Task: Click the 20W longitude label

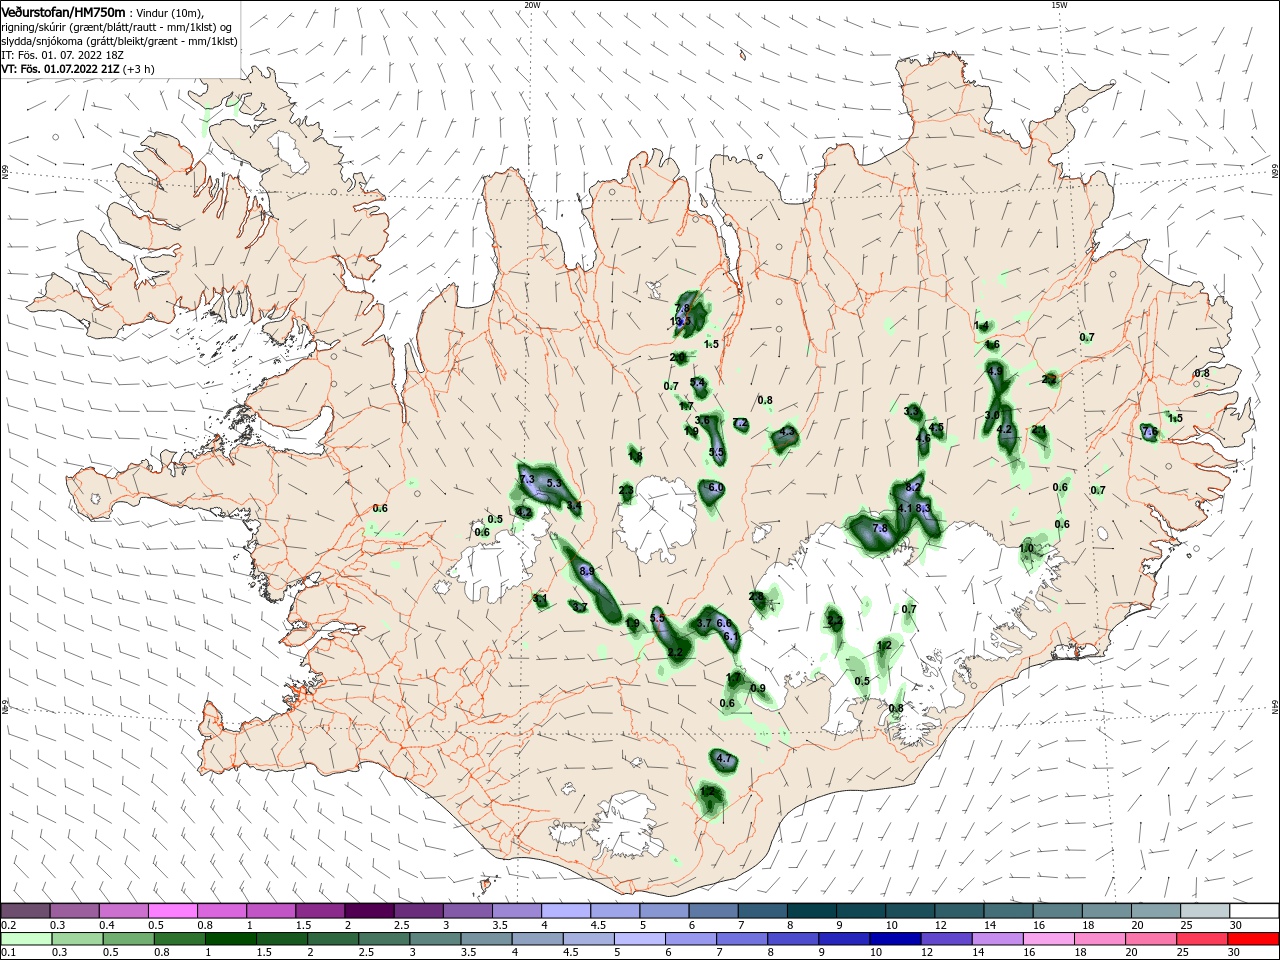Action: coord(532,5)
